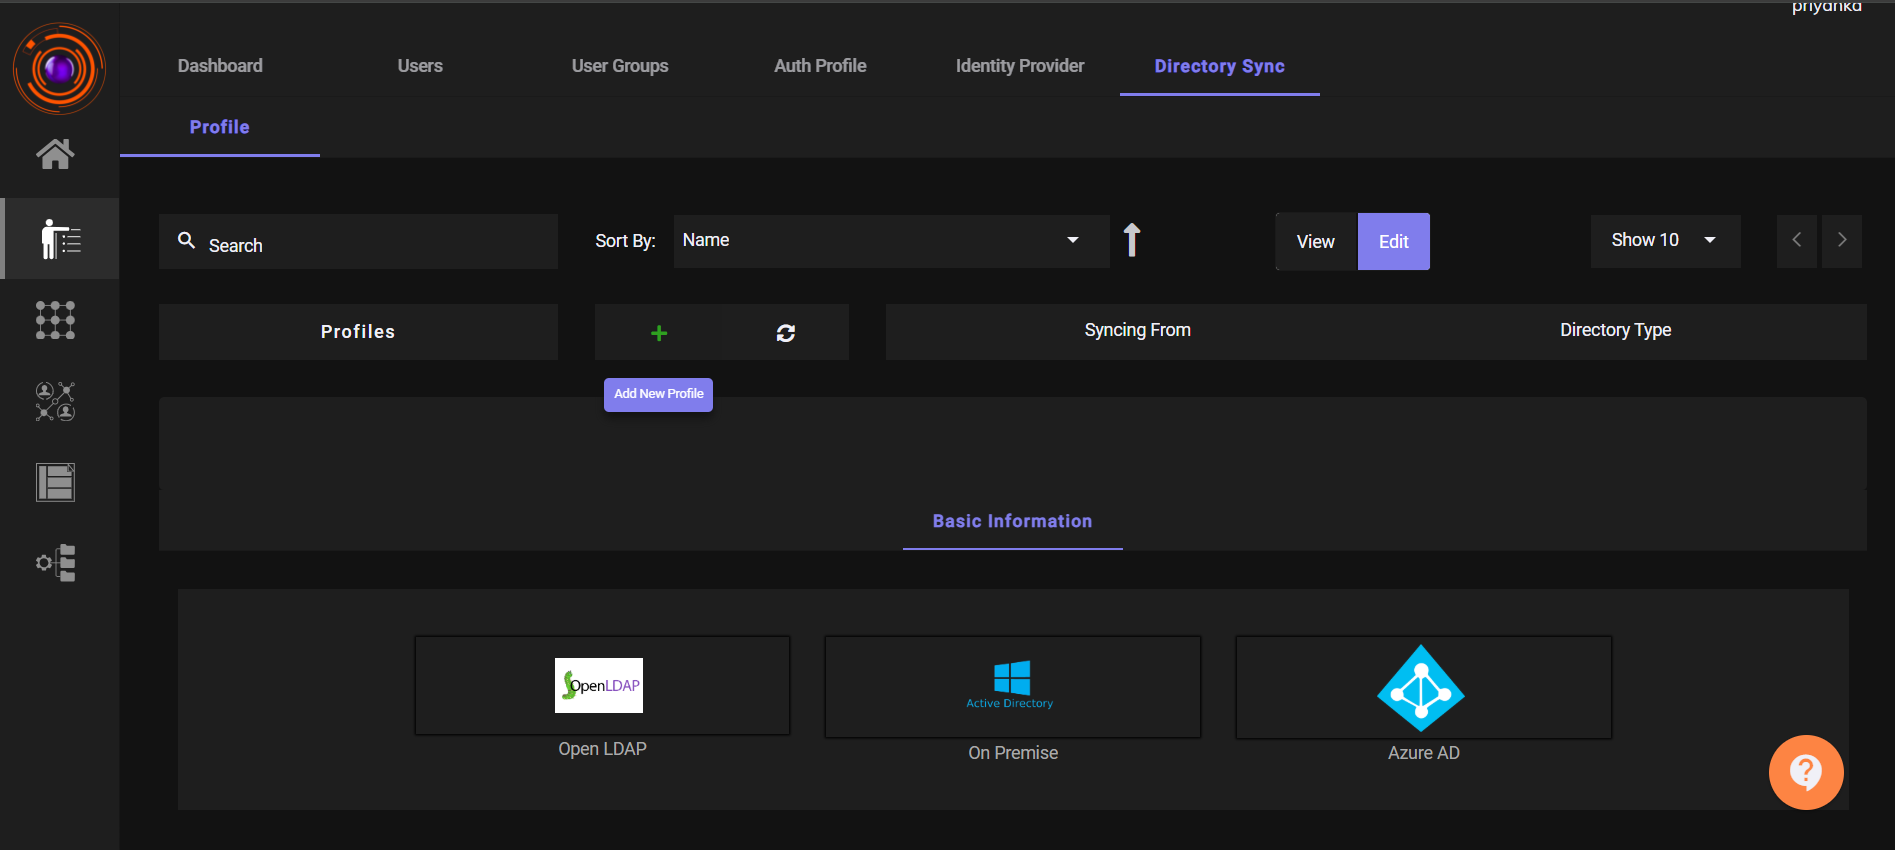Open the applications grid sidebar icon
The image size is (1895, 850).
tap(55, 320)
